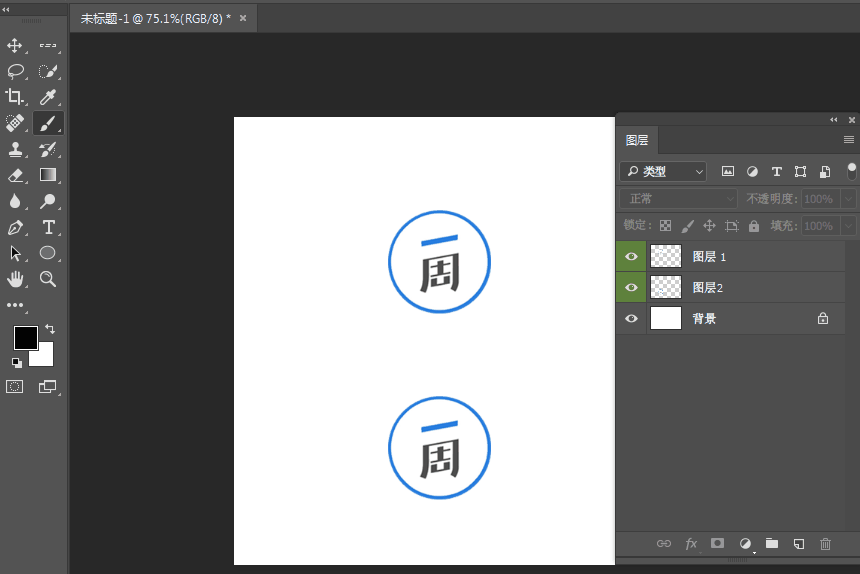Select the 图层2 layer thumbnail
The height and width of the screenshot is (574, 860).
coord(666,287)
